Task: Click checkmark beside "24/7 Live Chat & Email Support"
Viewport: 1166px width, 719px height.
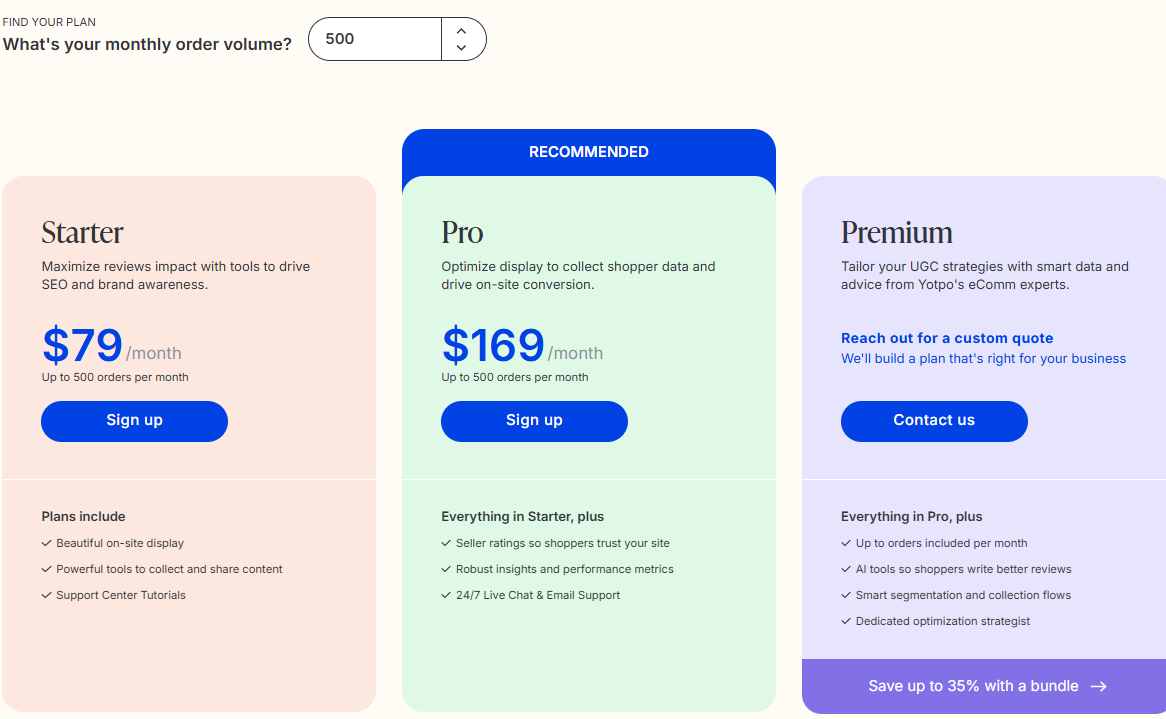Action: coord(446,595)
